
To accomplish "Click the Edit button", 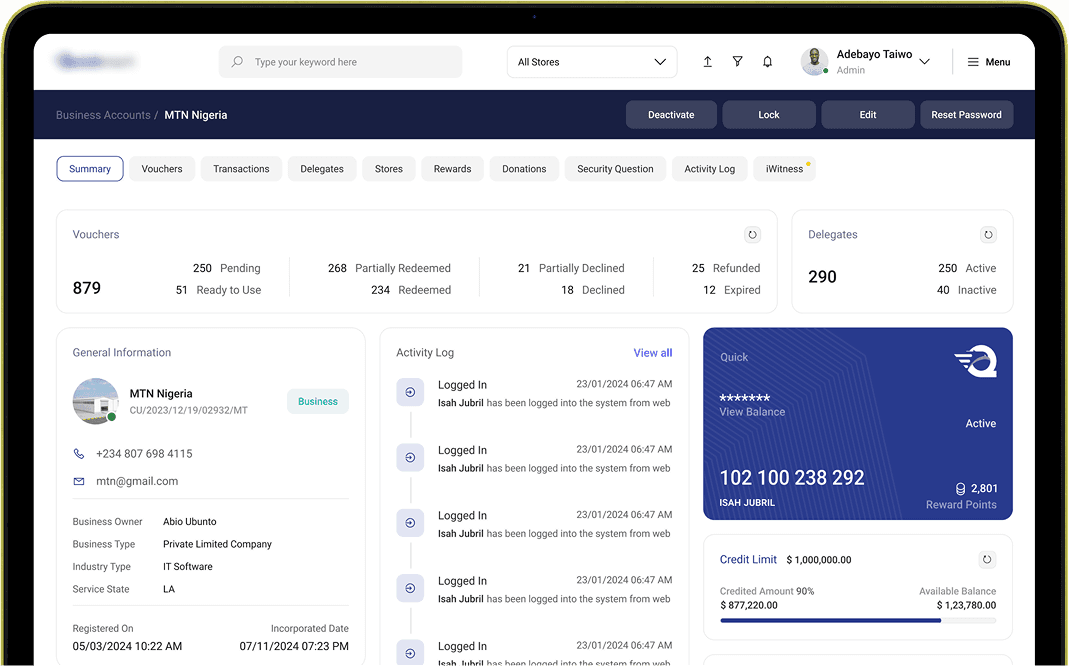I will [x=868, y=115].
